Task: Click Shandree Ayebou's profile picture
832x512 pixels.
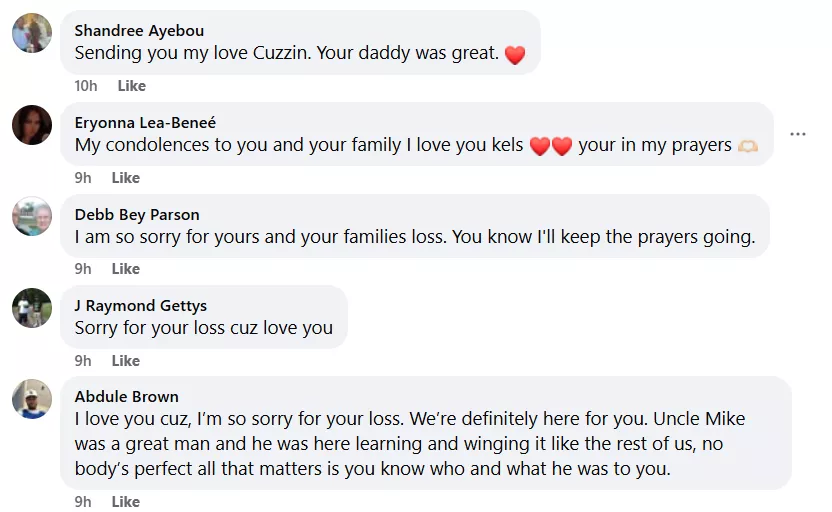Action: click(x=32, y=33)
